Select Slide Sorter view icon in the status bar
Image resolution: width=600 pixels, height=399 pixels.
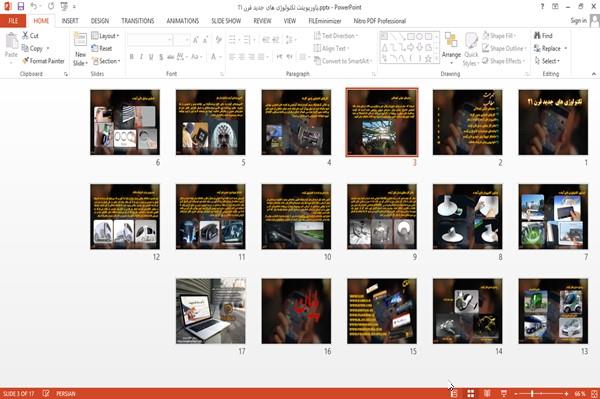pyautogui.click(x=471, y=393)
